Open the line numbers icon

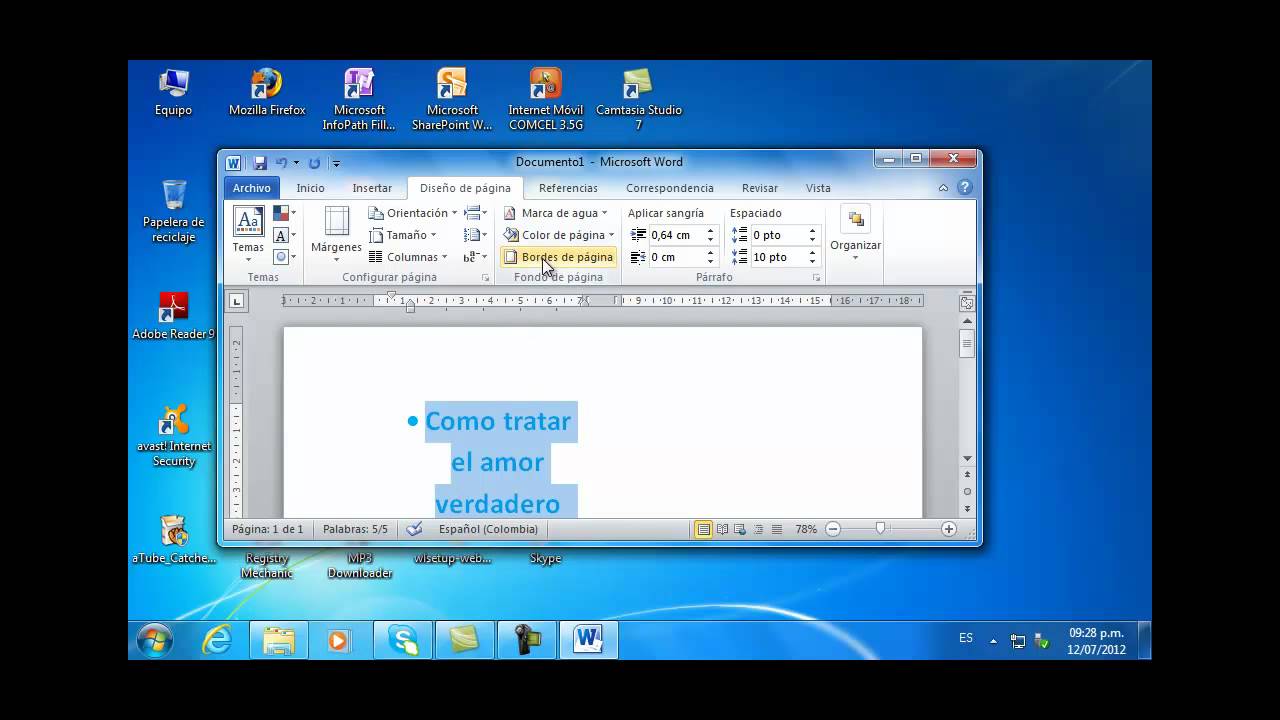(476, 235)
